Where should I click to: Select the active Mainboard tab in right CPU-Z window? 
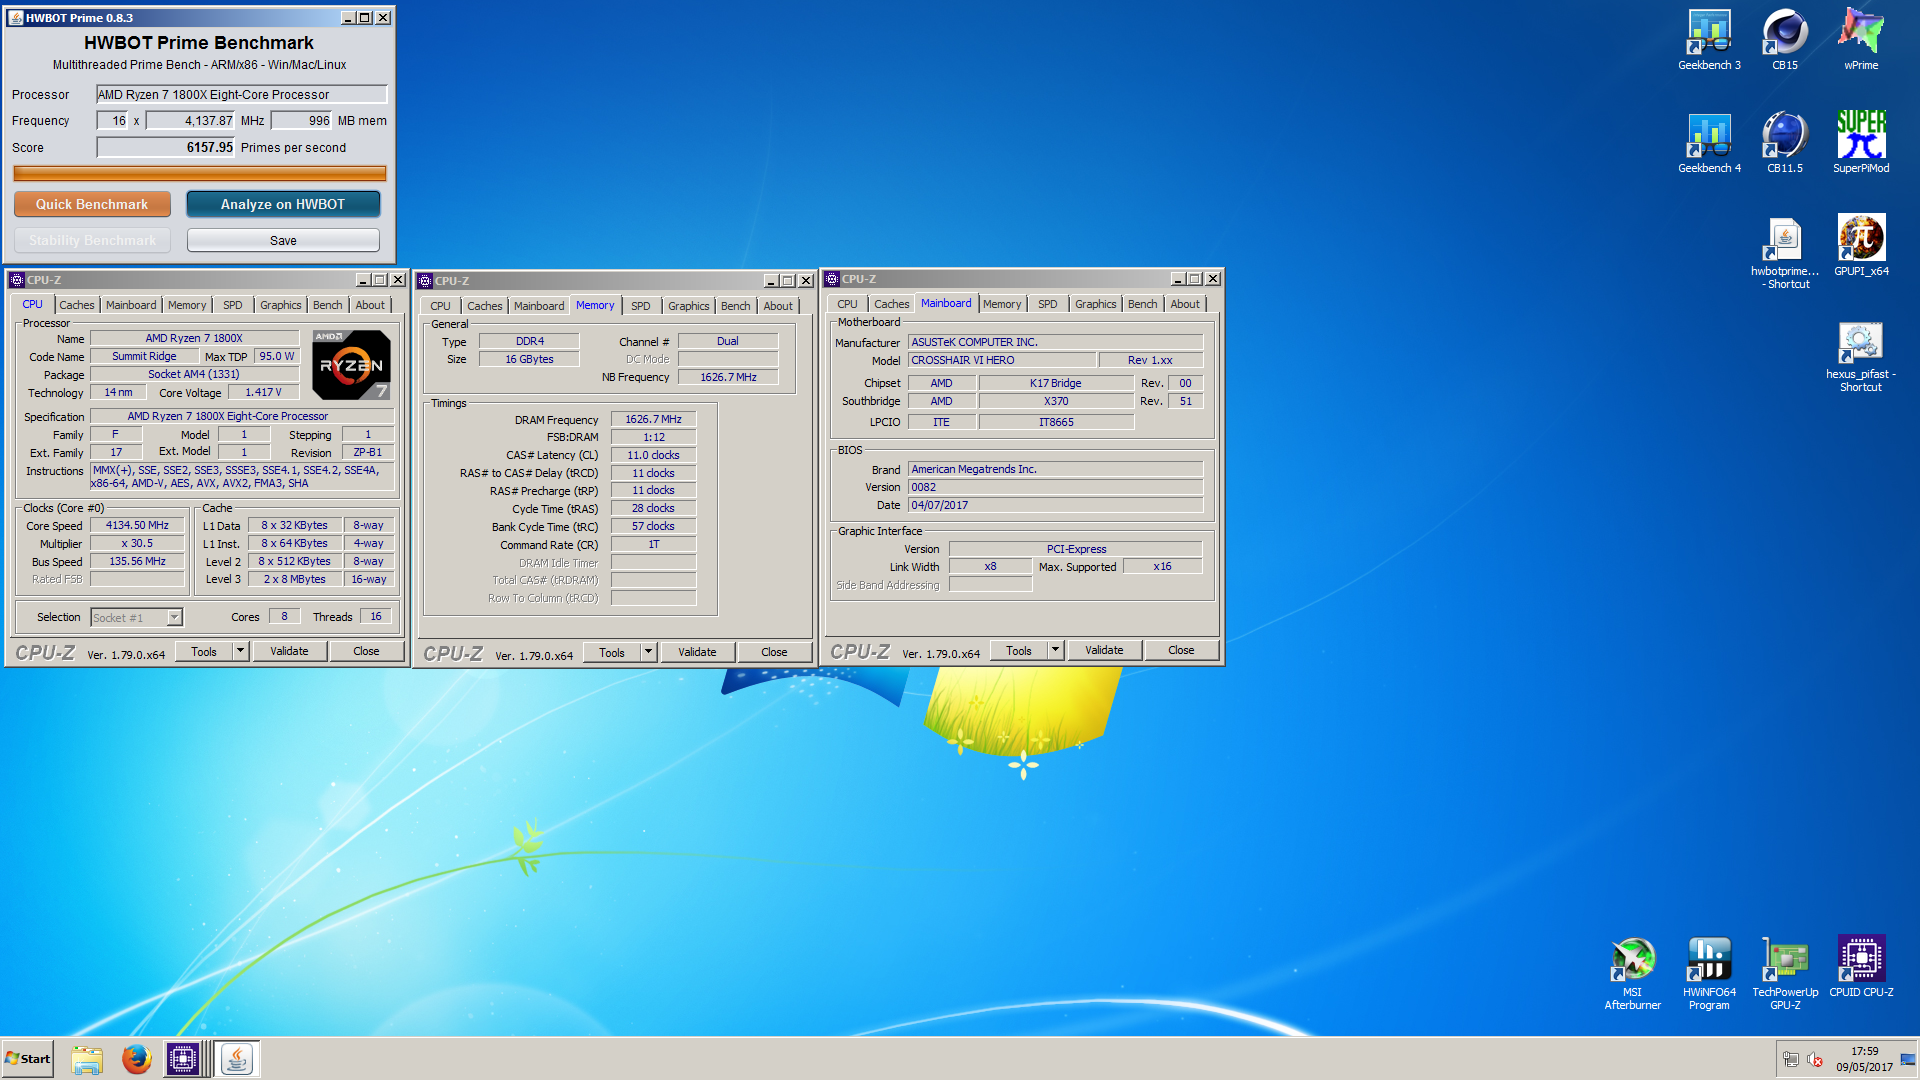click(x=946, y=303)
